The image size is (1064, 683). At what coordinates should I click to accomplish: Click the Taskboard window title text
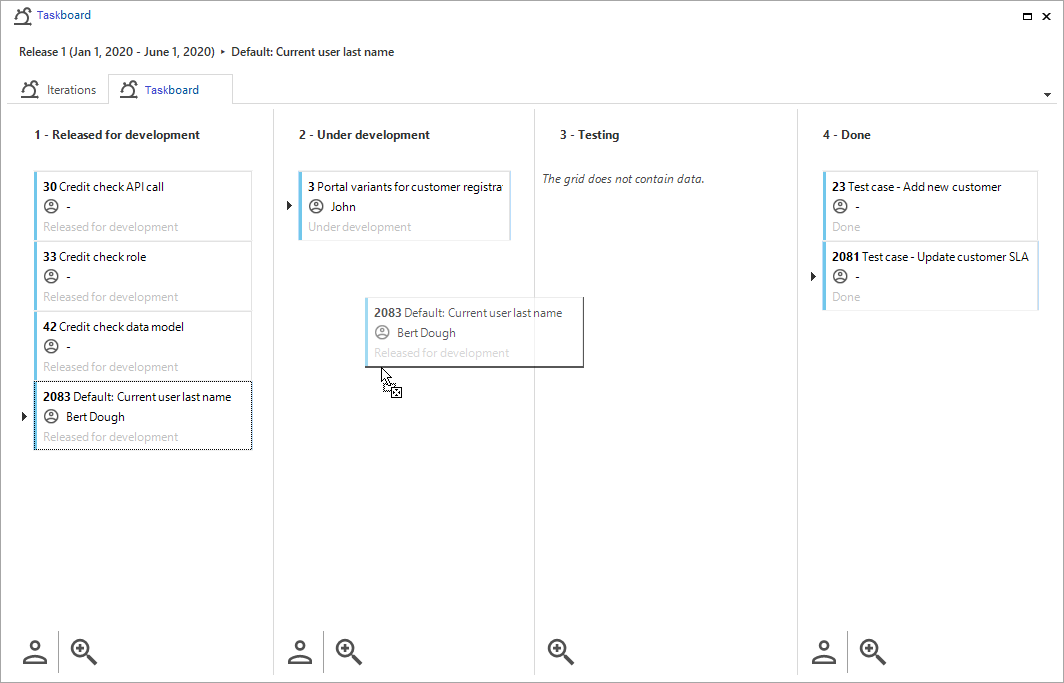(x=64, y=15)
